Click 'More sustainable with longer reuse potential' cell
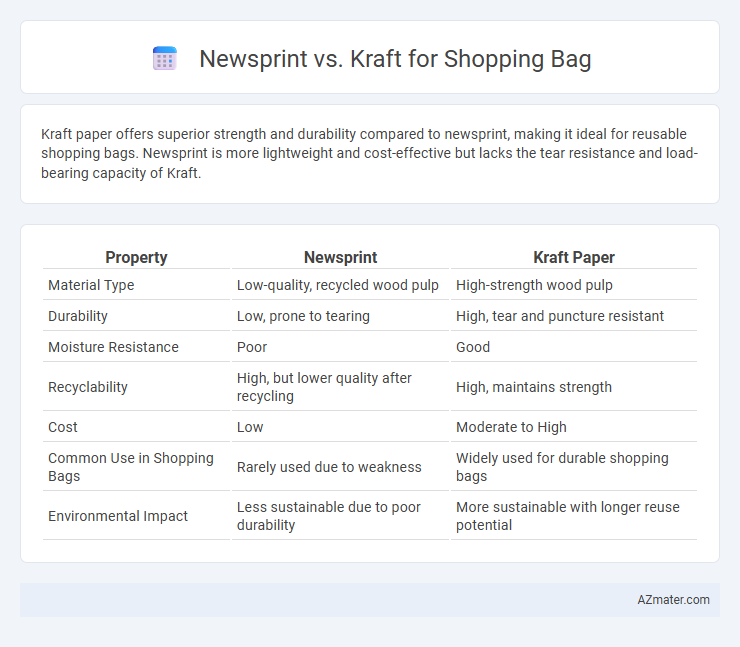This screenshot has height=647, width=740. coord(568,516)
